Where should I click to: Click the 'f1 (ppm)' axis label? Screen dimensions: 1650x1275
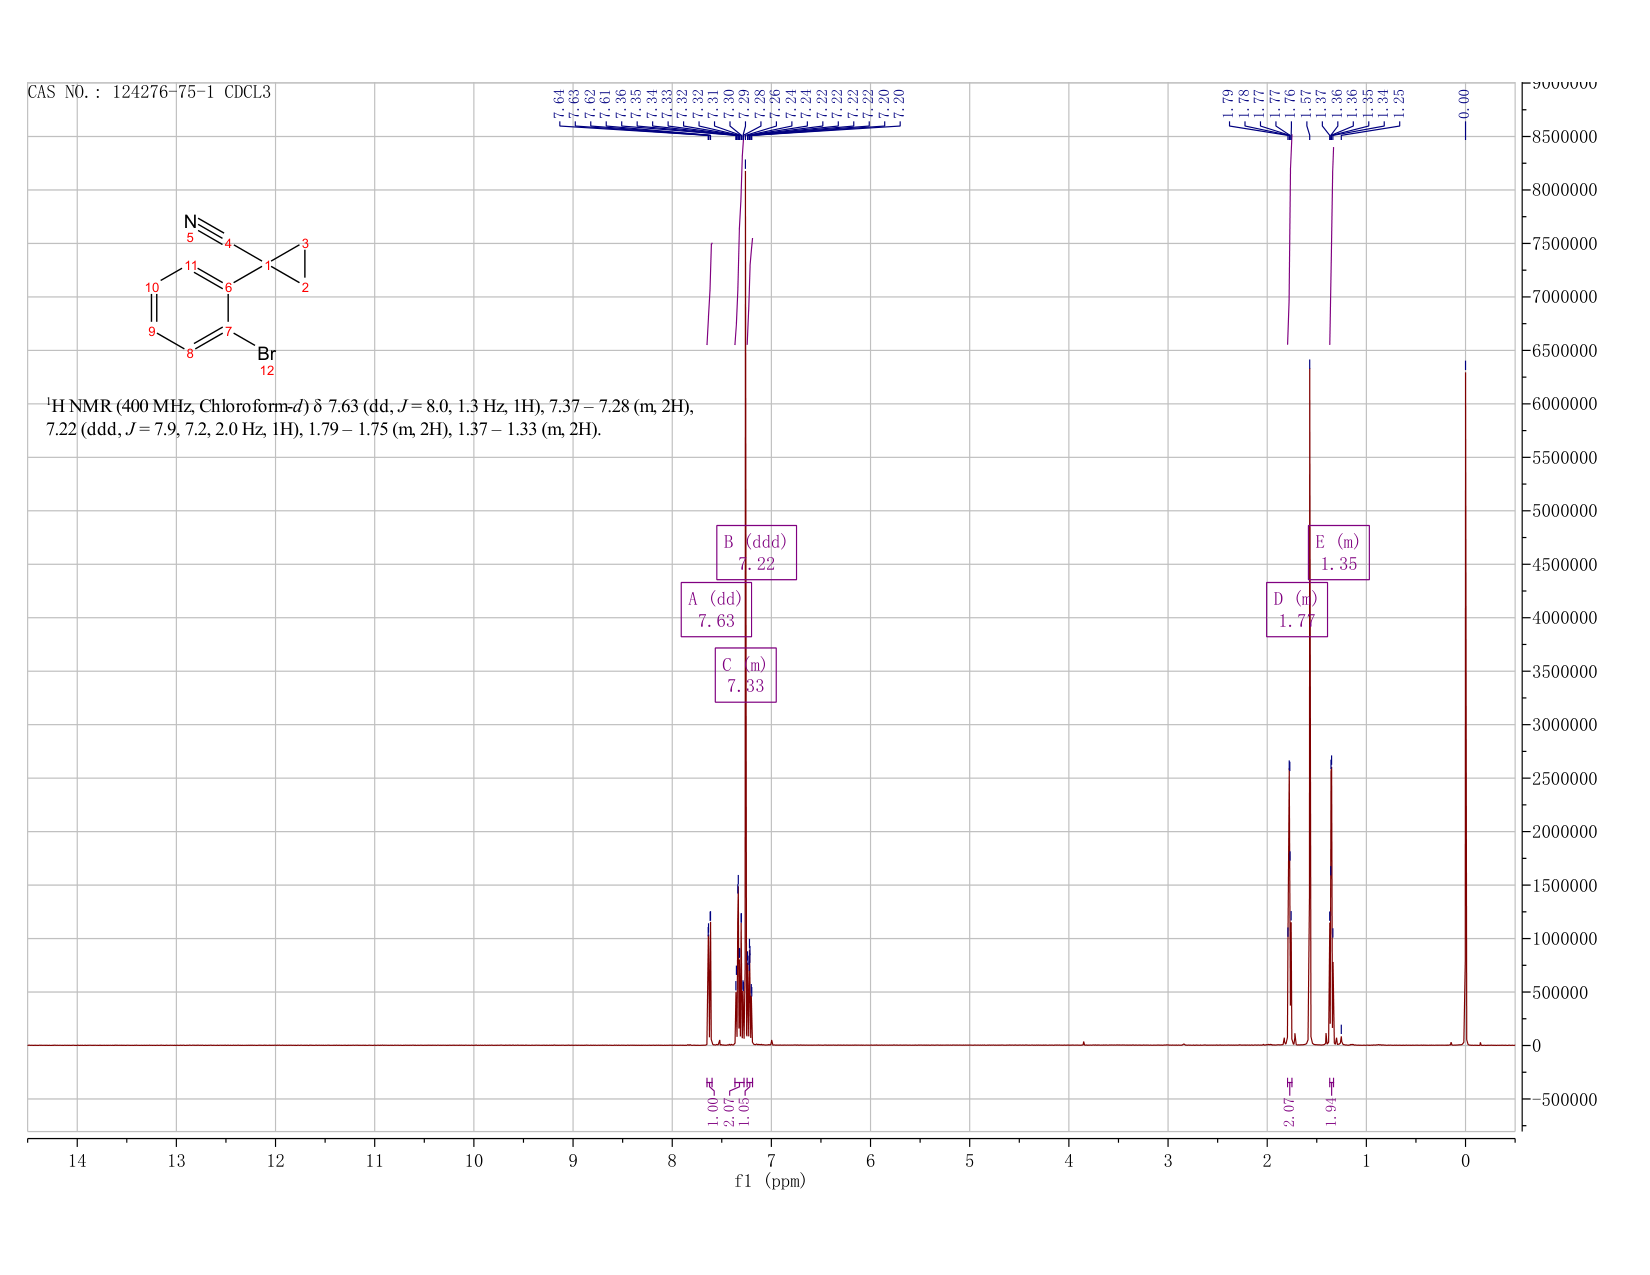(770, 1181)
